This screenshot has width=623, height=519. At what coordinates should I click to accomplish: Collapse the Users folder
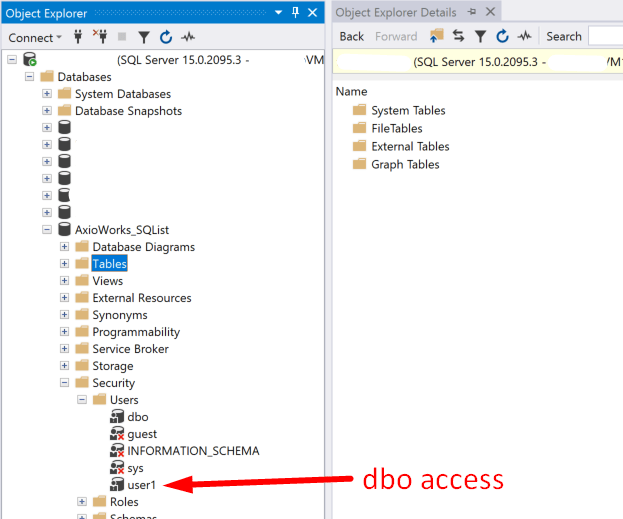(82, 399)
